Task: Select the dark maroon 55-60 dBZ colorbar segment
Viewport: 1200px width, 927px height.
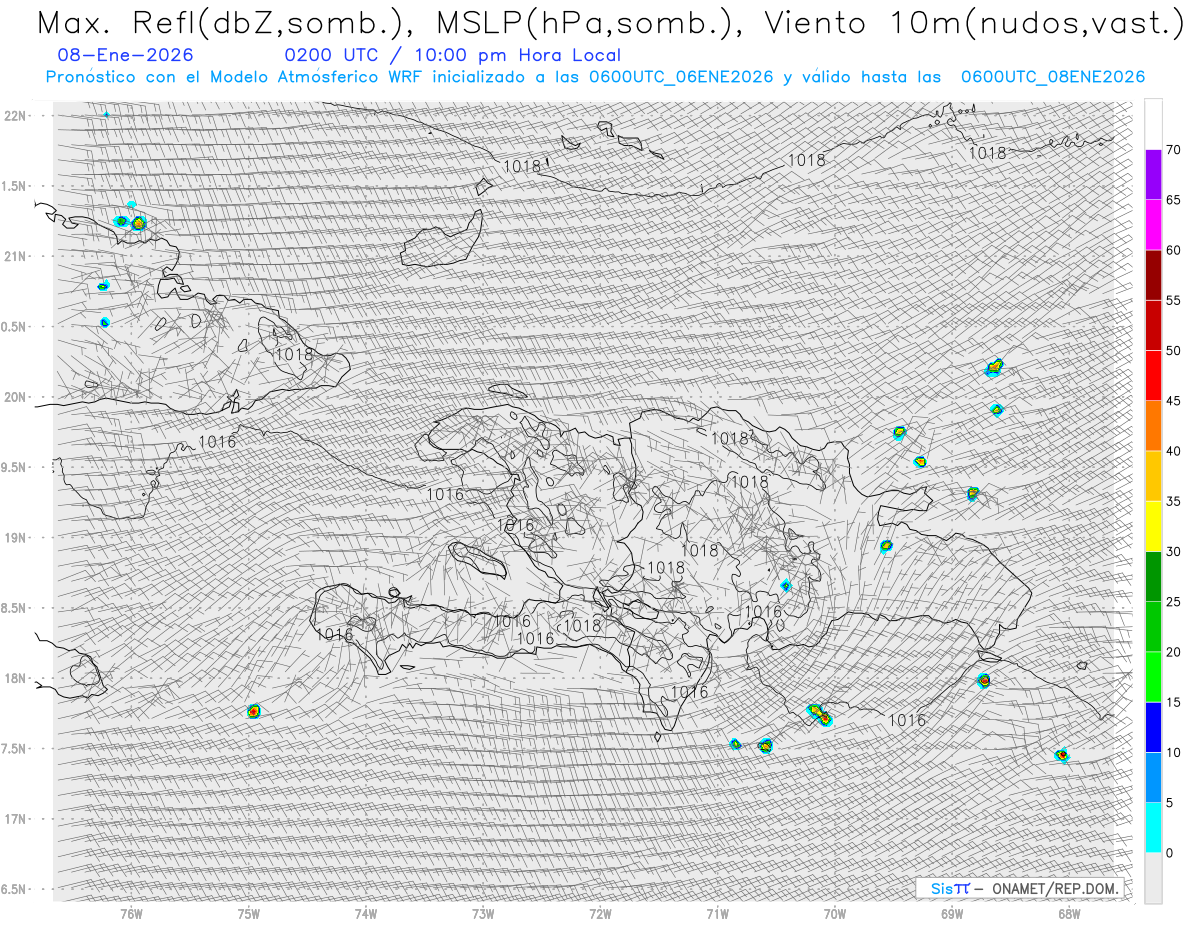Action: pyautogui.click(x=1153, y=275)
